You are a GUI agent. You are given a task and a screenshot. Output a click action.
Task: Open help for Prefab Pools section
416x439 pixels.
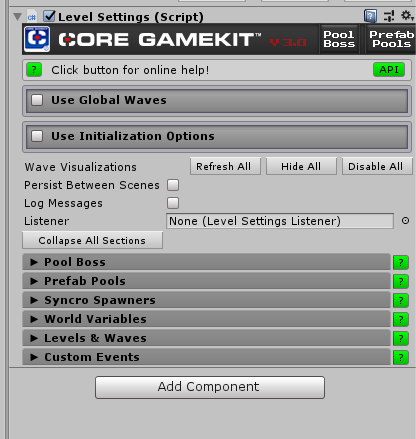[401, 282]
